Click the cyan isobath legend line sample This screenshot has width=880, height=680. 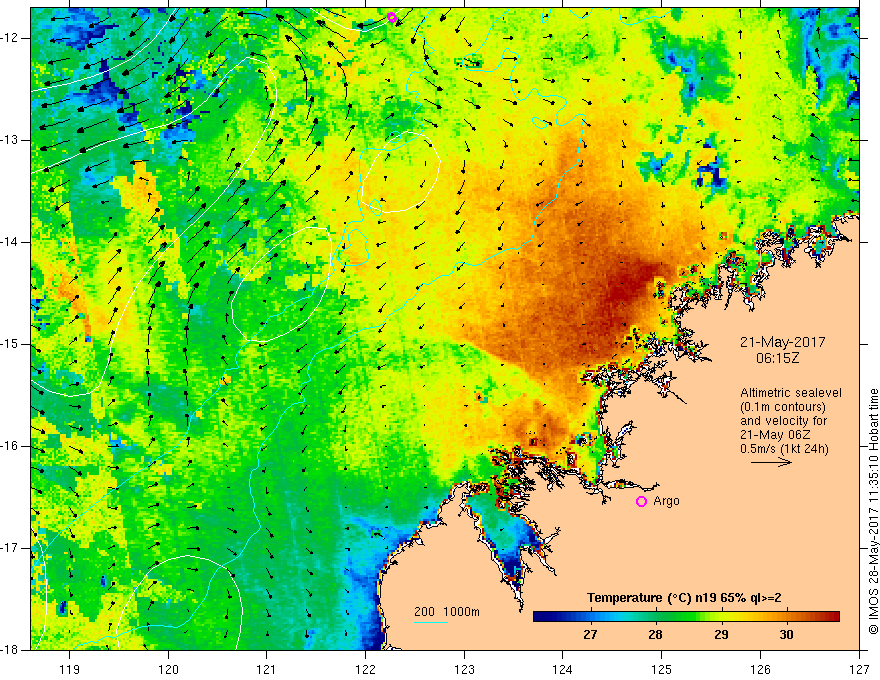430,622
